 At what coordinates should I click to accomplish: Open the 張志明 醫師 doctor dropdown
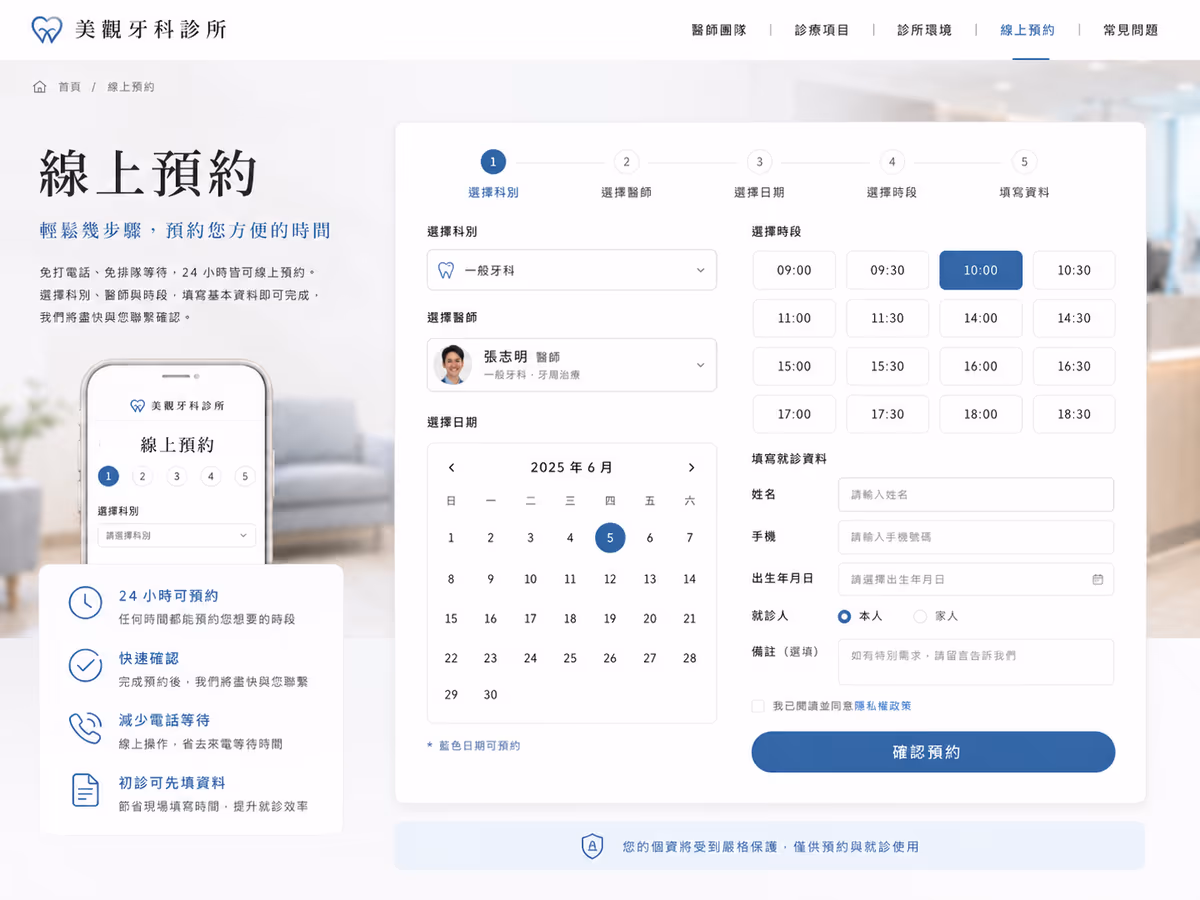(x=572, y=365)
